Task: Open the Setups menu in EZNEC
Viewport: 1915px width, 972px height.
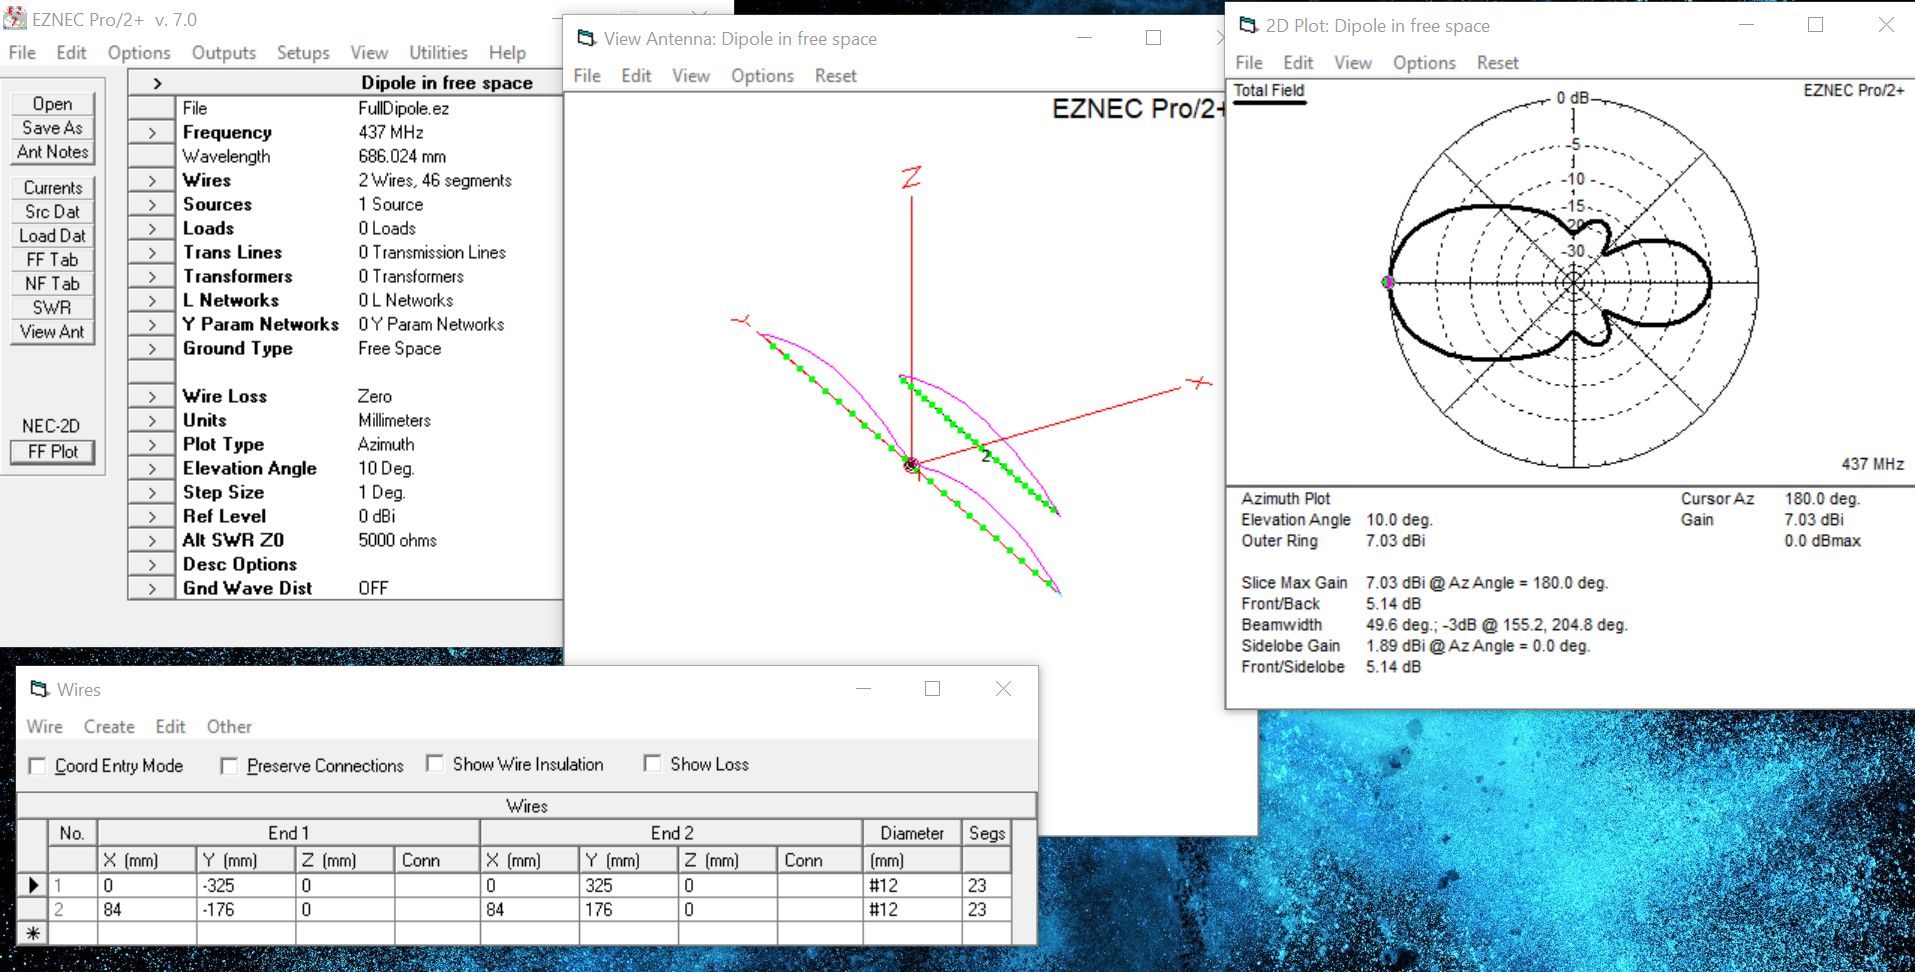Action: tap(303, 53)
